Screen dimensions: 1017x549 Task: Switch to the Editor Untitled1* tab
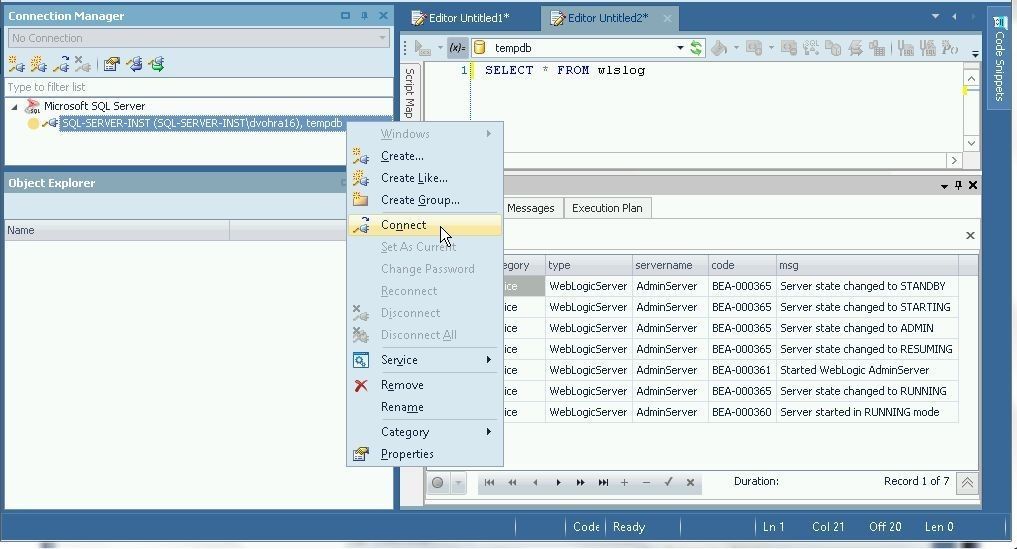tap(468, 18)
